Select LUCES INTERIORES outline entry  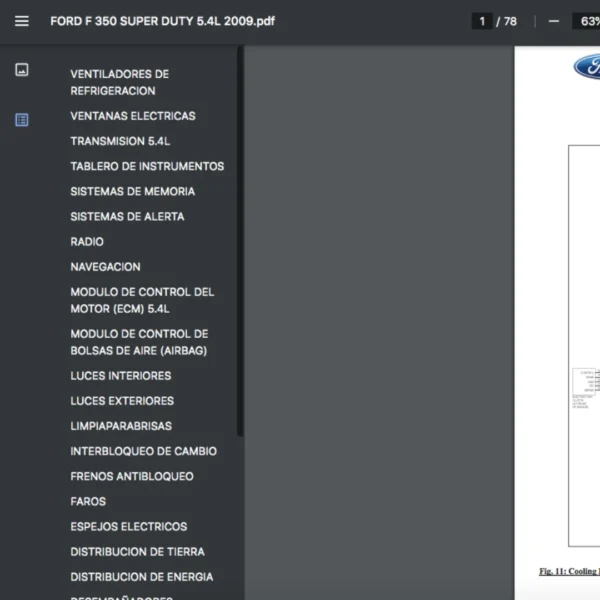(121, 376)
